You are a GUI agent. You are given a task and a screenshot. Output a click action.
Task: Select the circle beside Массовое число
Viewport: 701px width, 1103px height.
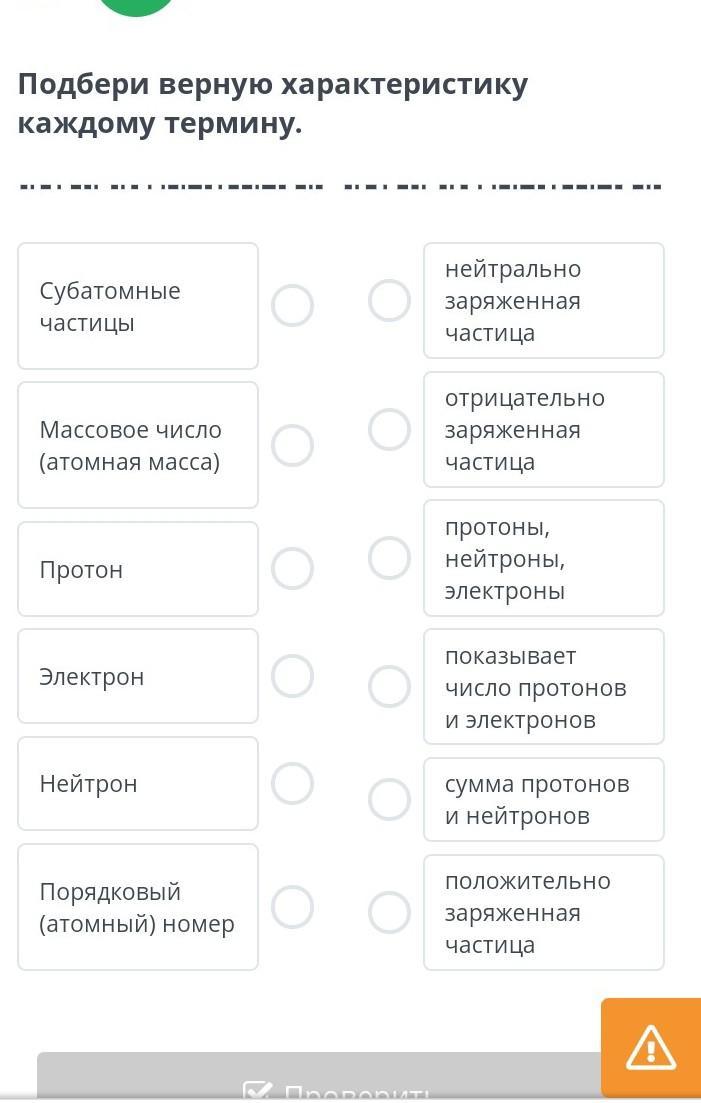293,445
